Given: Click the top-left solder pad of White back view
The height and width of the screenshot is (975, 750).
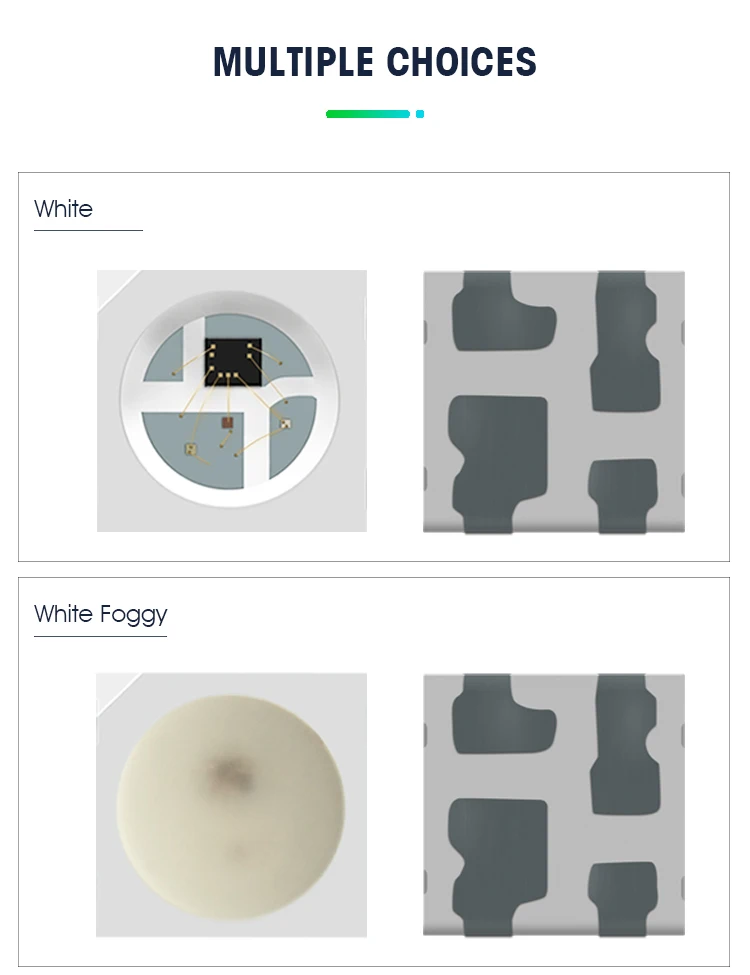Looking at the screenshot, I should coord(503,311).
